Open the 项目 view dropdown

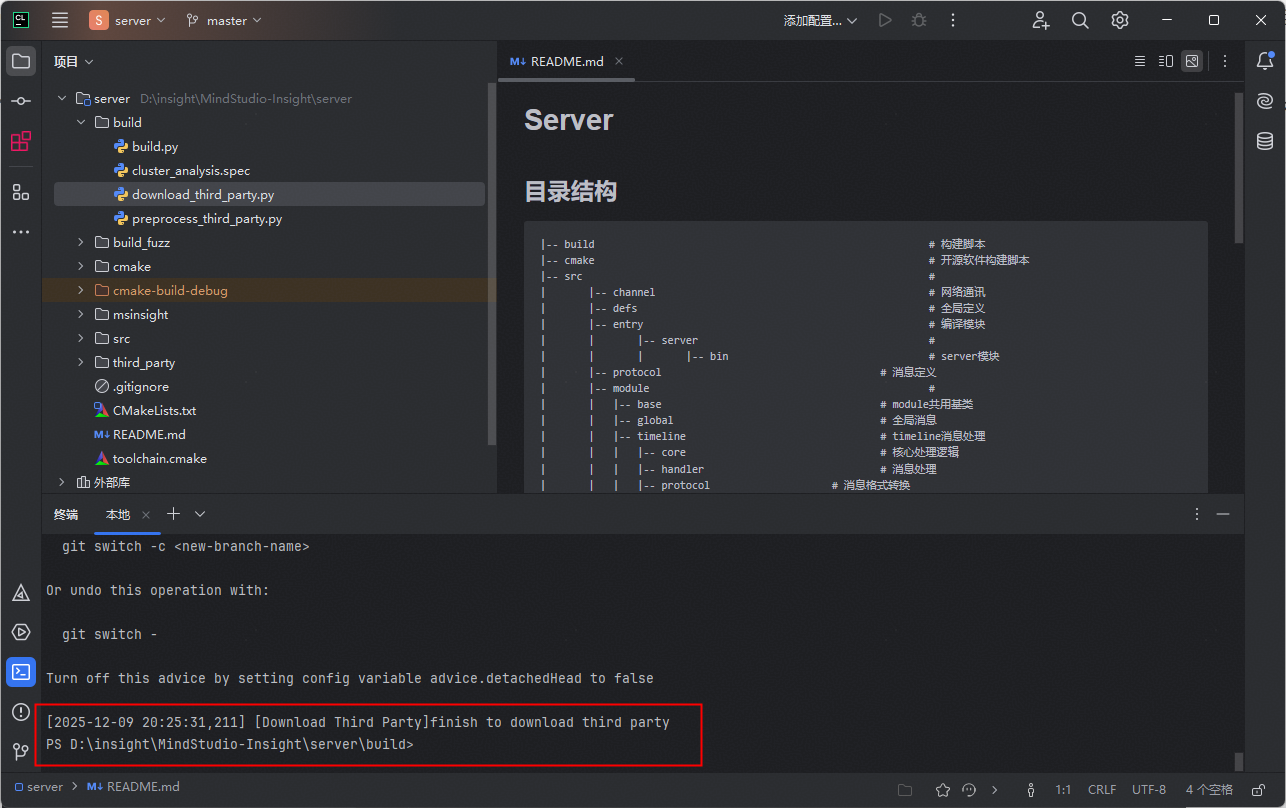coord(74,61)
